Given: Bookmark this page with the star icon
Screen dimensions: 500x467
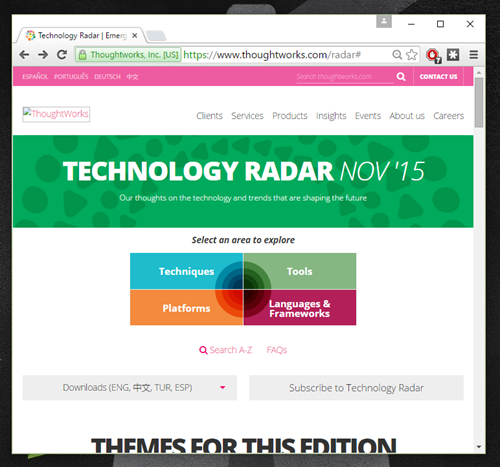Looking at the screenshot, I should click(x=412, y=54).
